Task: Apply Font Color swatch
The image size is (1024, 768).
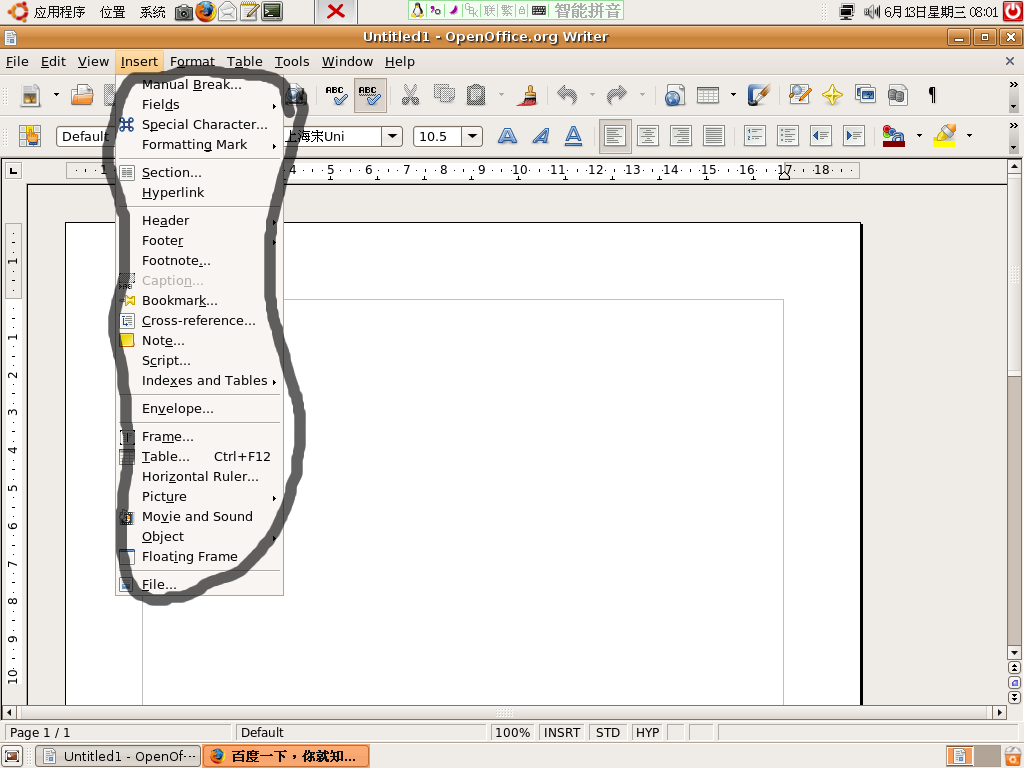Action: [893, 136]
